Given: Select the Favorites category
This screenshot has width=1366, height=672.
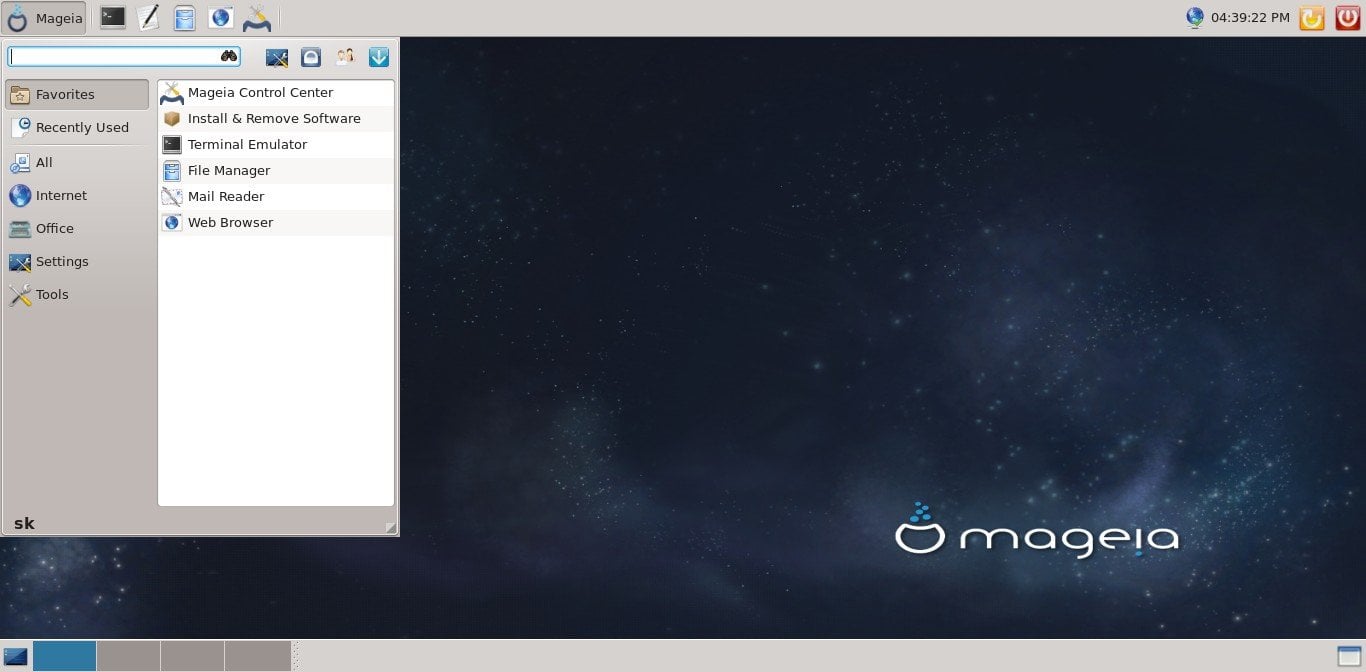Looking at the screenshot, I should point(77,95).
